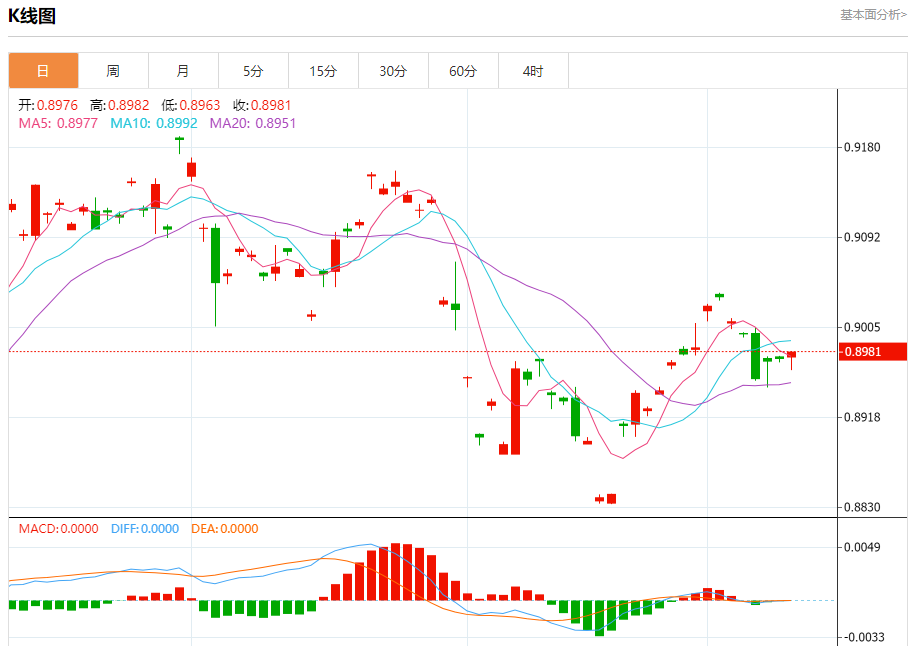
Task: Click the MACD value label
Action: [x=58, y=529]
